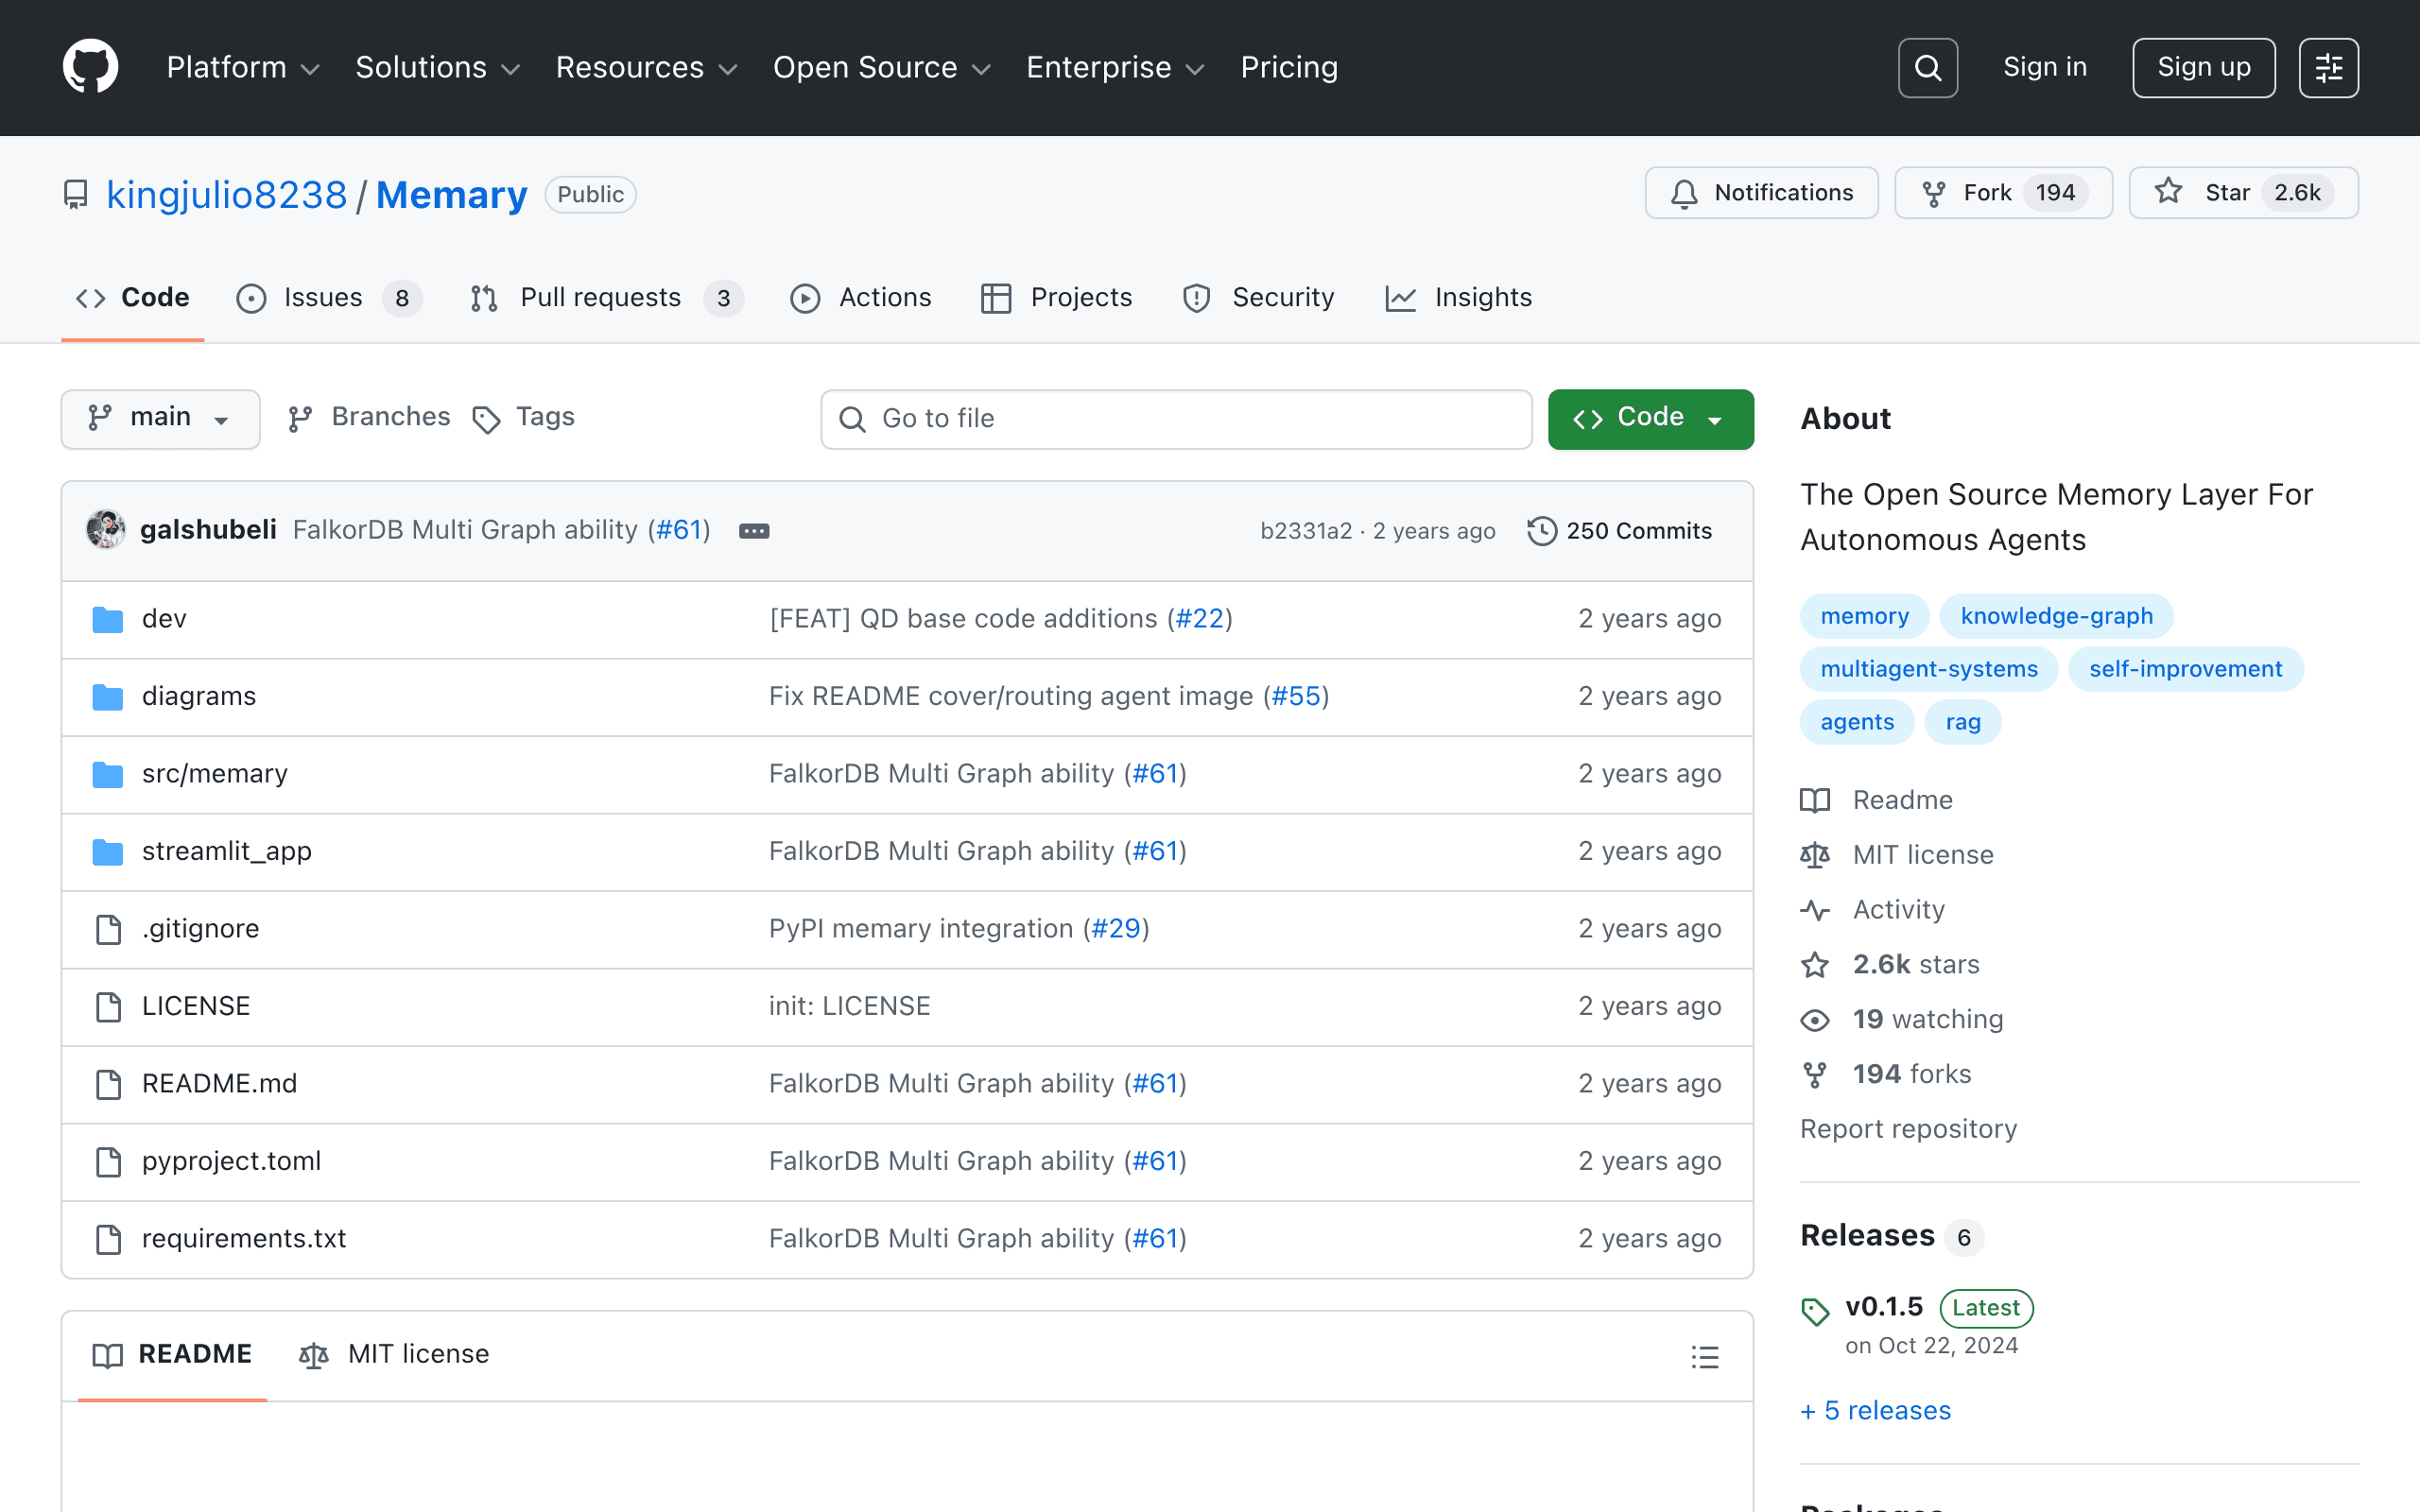2420x1512 pixels.
Task: Focus the Go to file field
Action: pos(1176,418)
